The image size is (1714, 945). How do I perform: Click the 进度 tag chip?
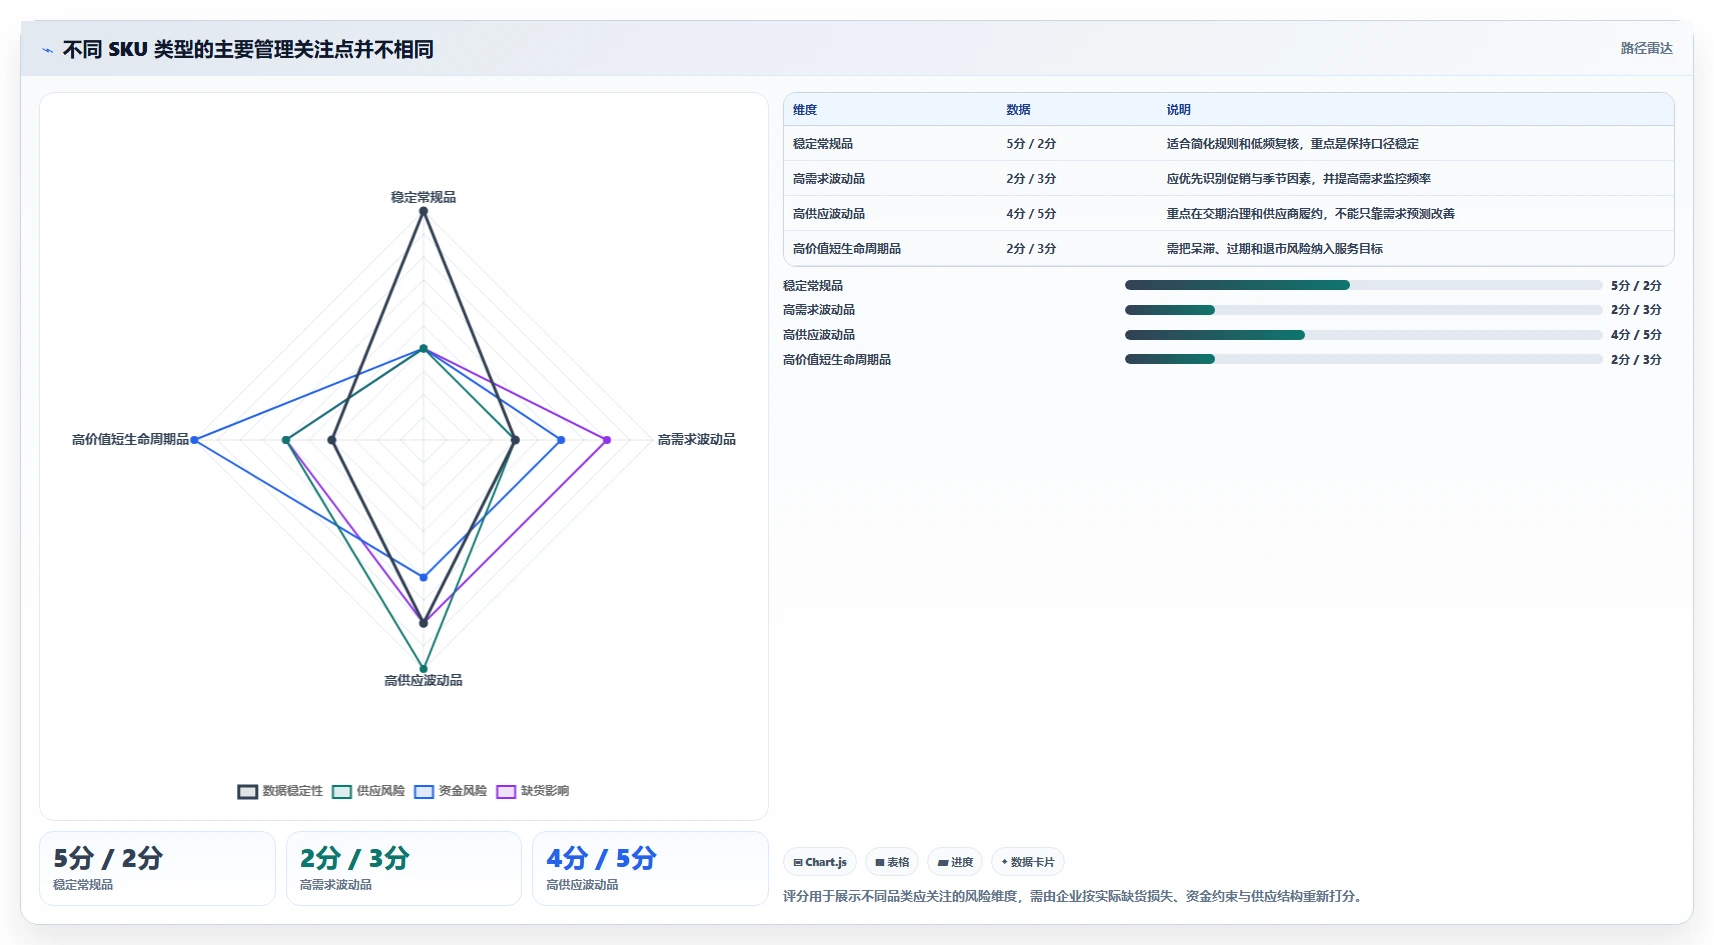955,862
